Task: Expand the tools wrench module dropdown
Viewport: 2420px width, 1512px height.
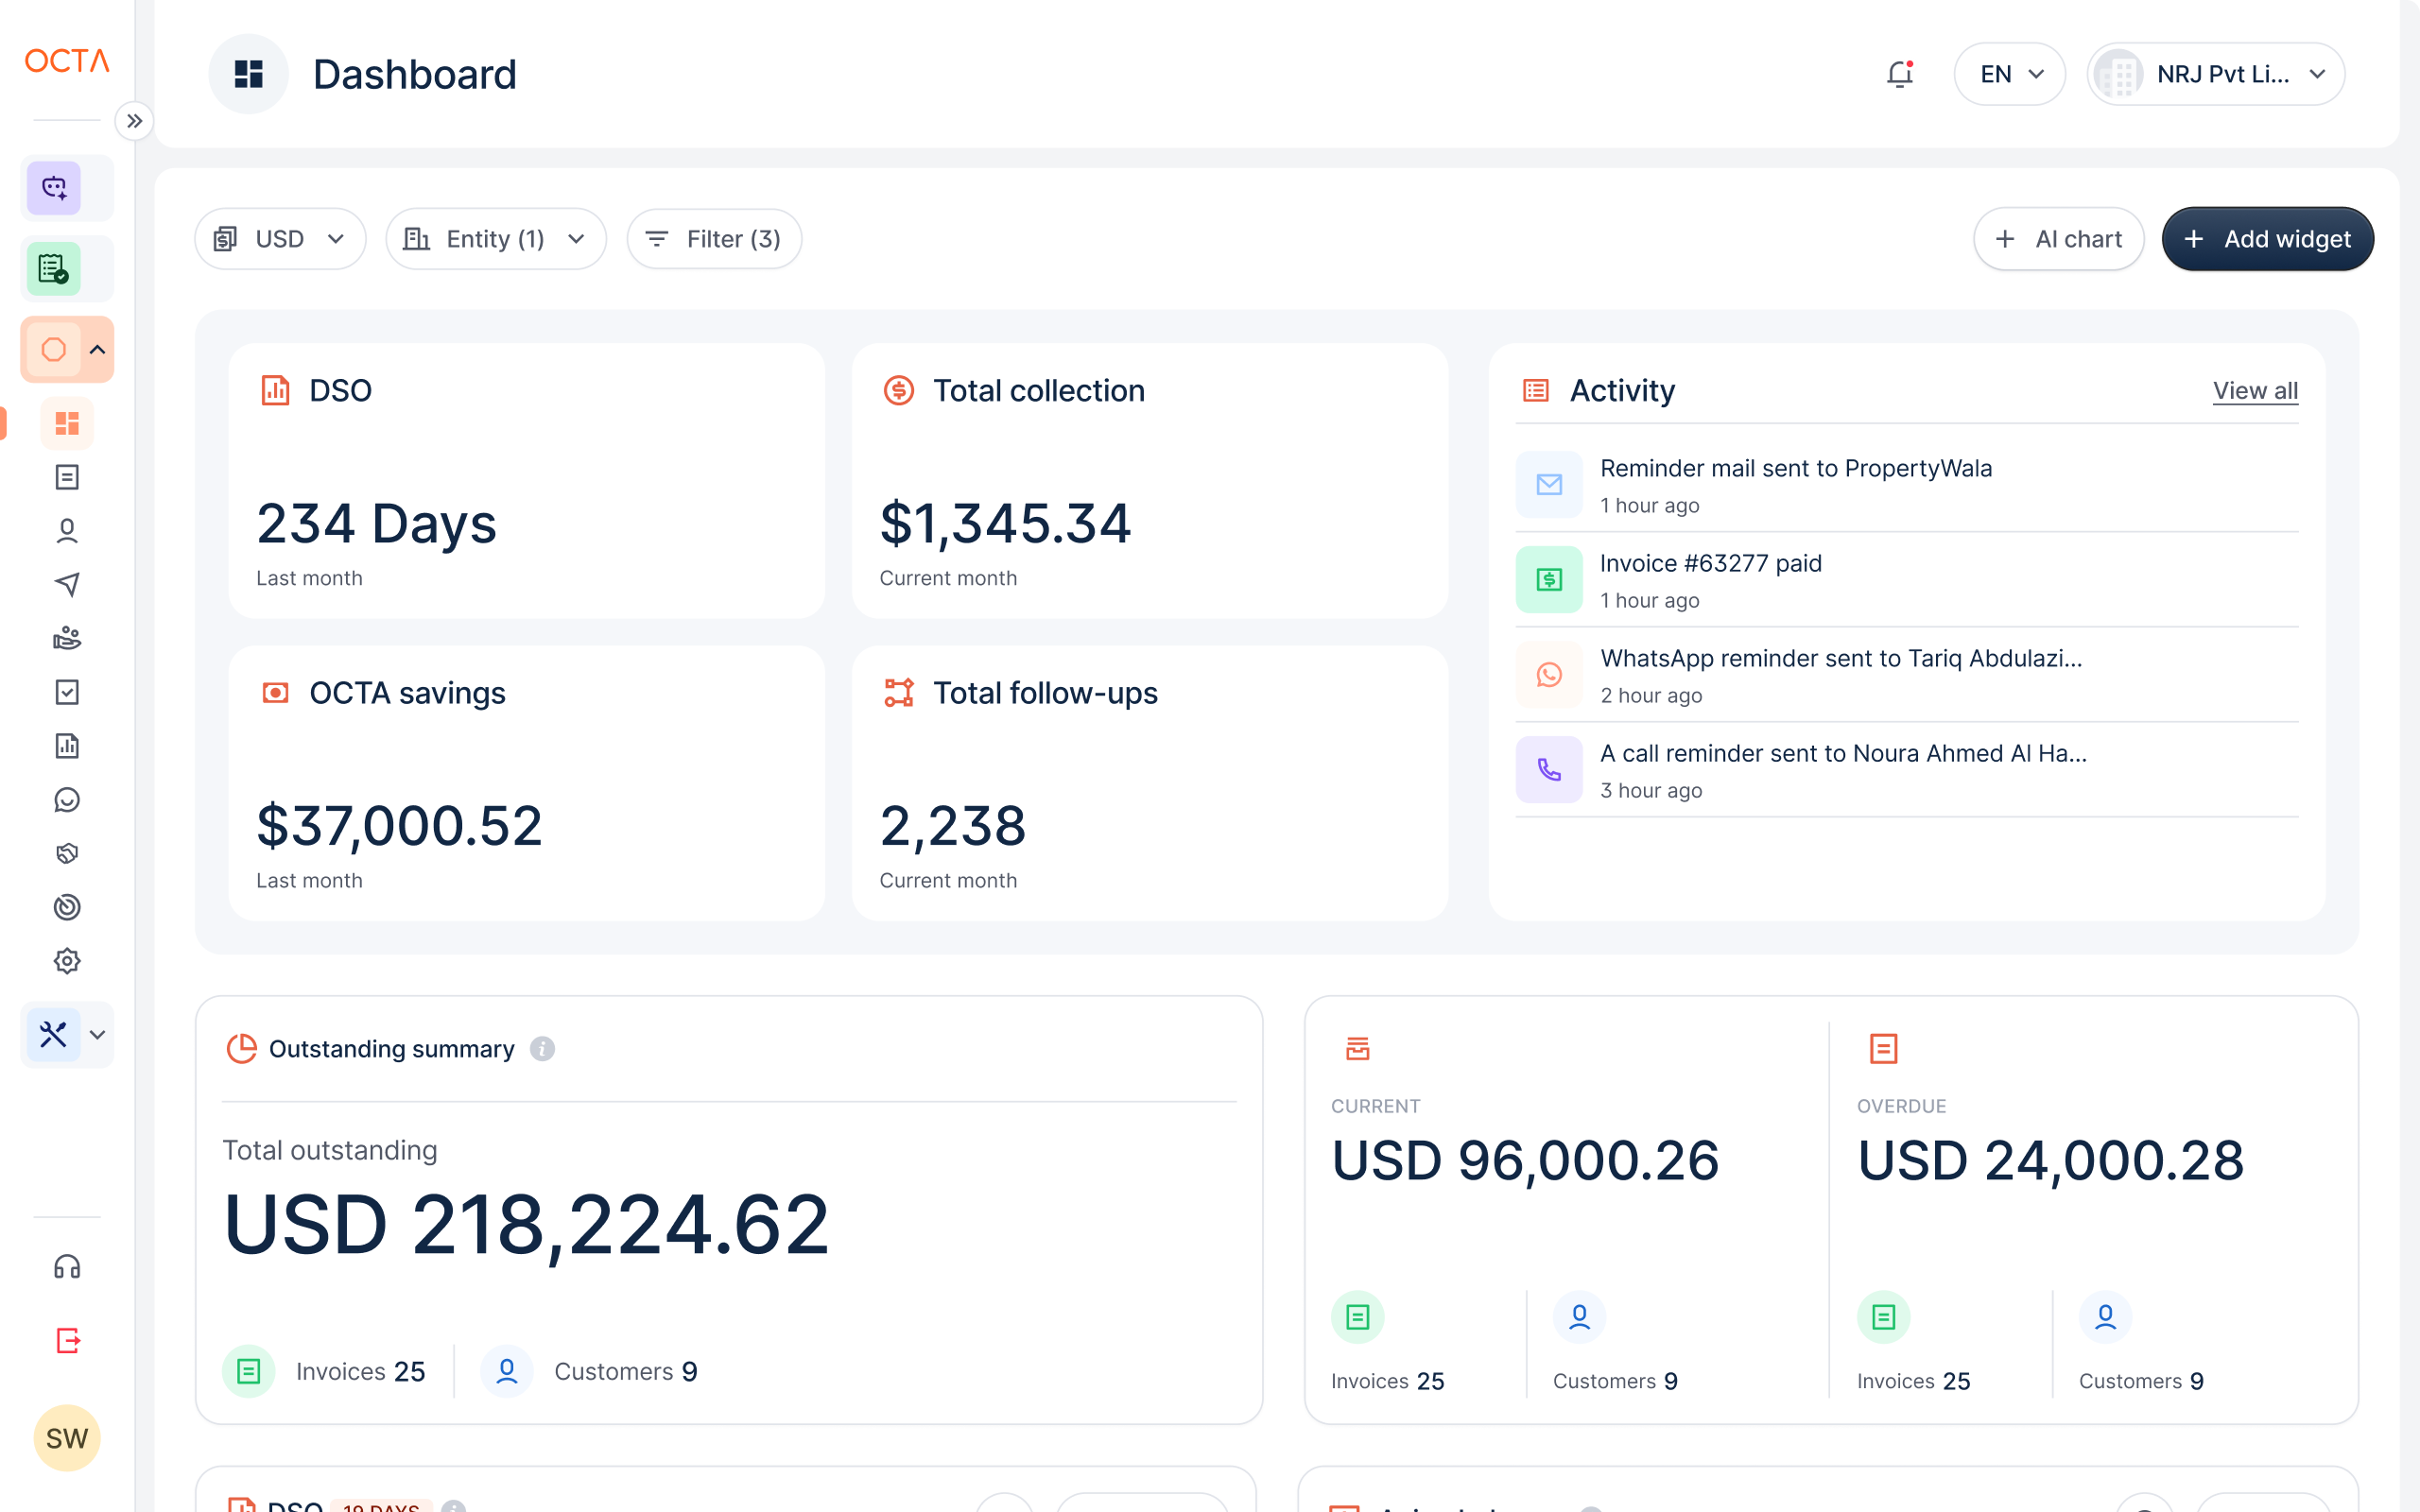Action: [97, 1035]
